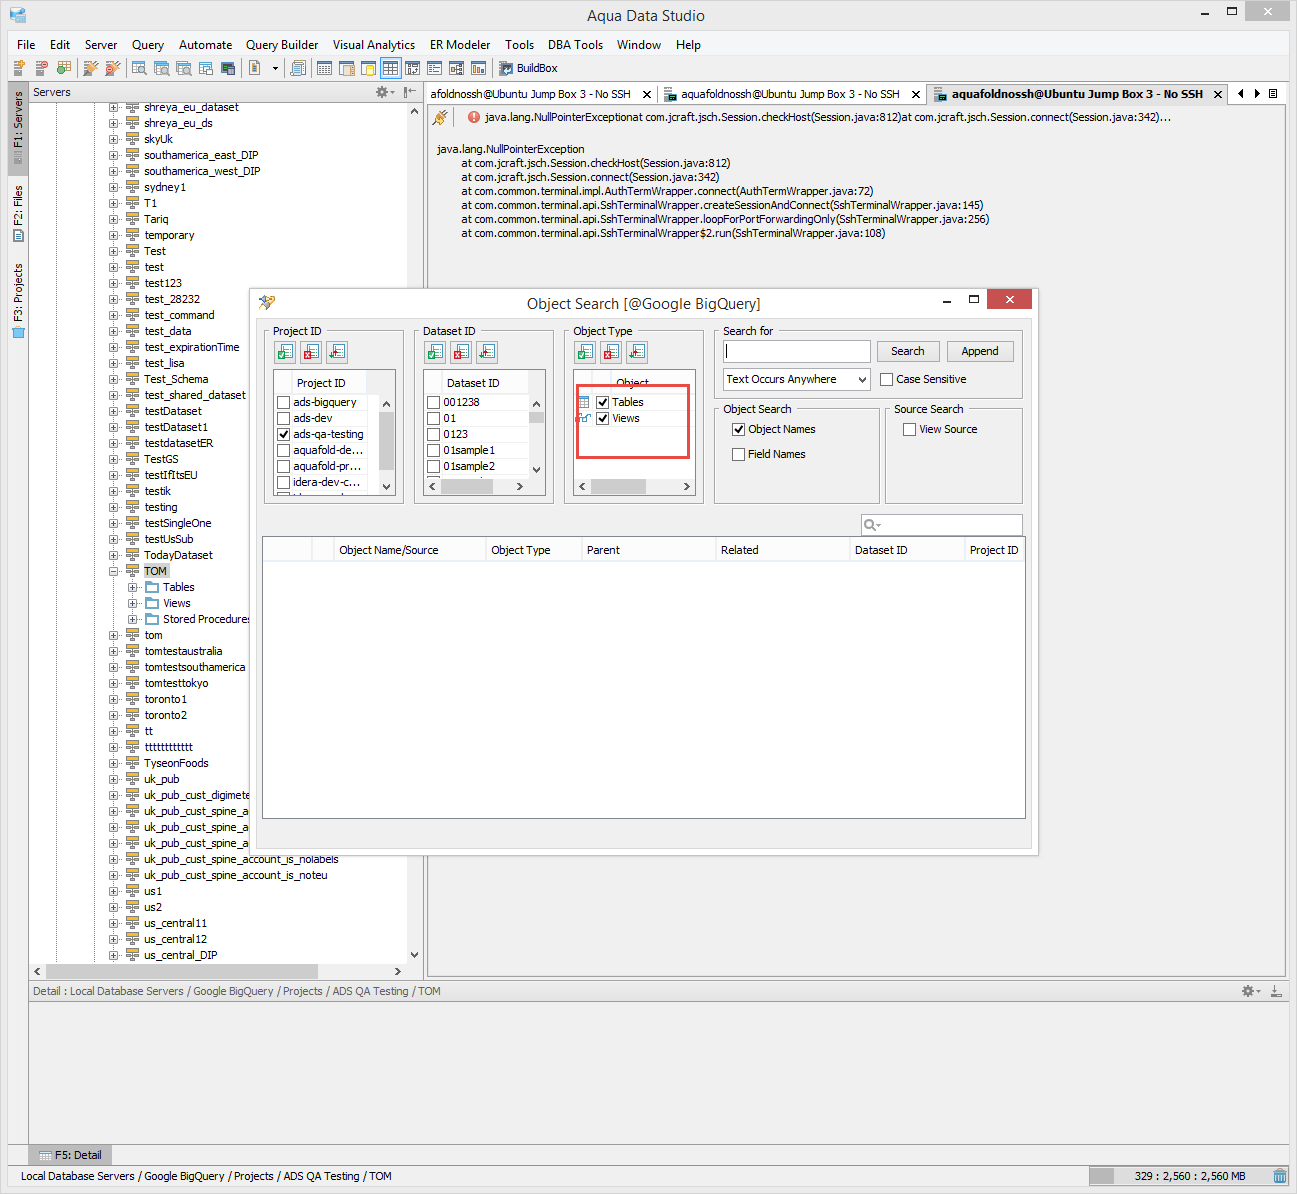Check all Dataset IDs icon
Screen dimensions: 1297x1194
435,352
